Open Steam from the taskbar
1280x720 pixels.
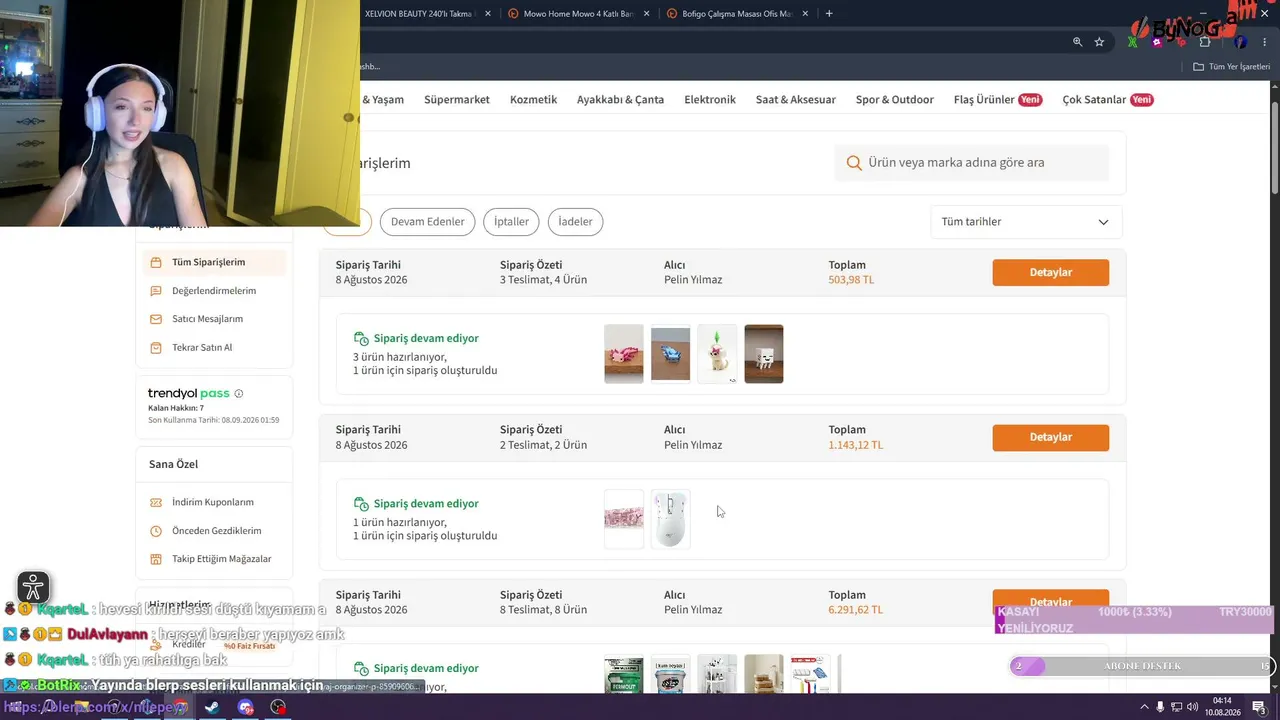212,707
